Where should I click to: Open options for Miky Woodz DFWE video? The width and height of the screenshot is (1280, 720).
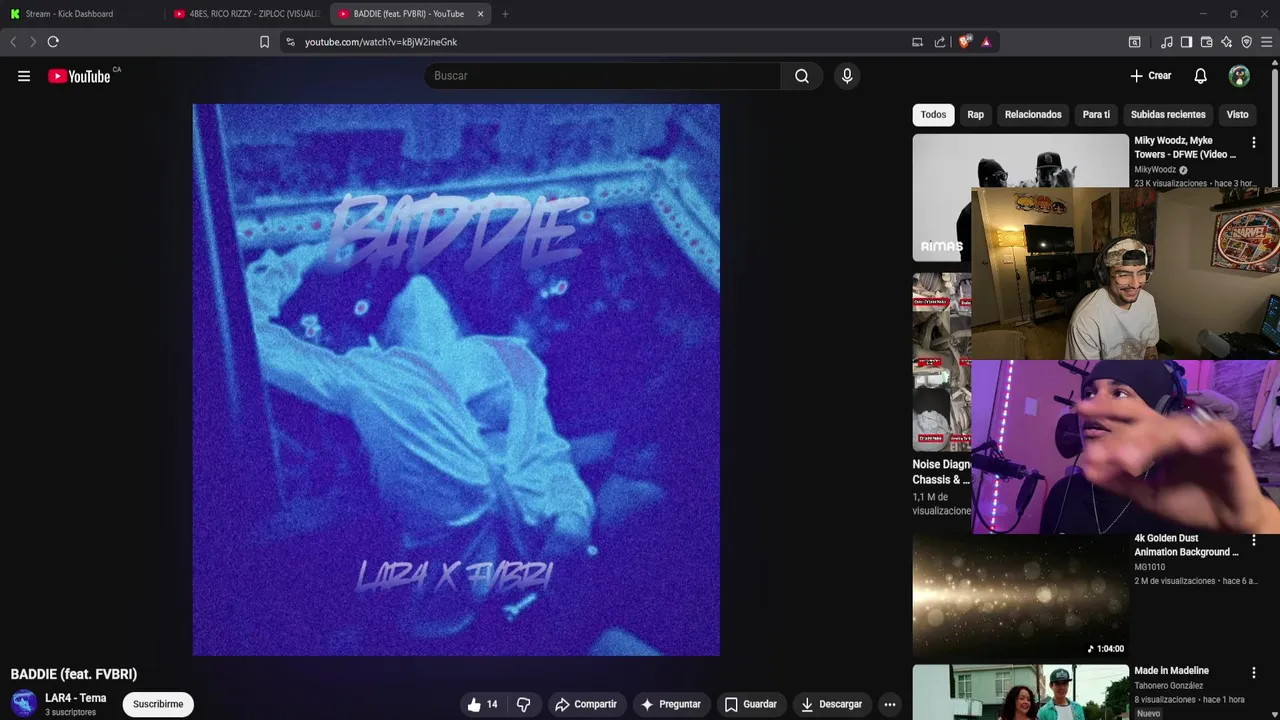[1253, 143]
